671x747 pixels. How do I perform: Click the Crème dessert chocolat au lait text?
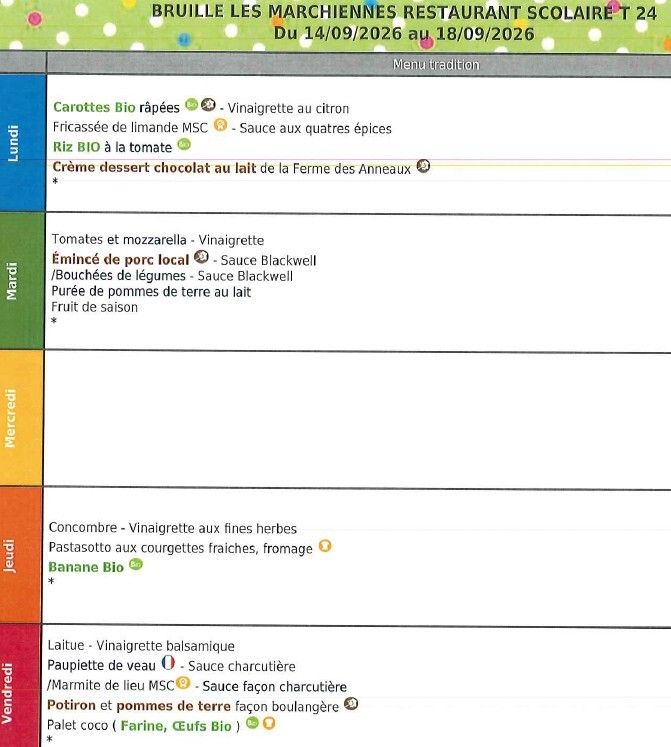(154, 168)
